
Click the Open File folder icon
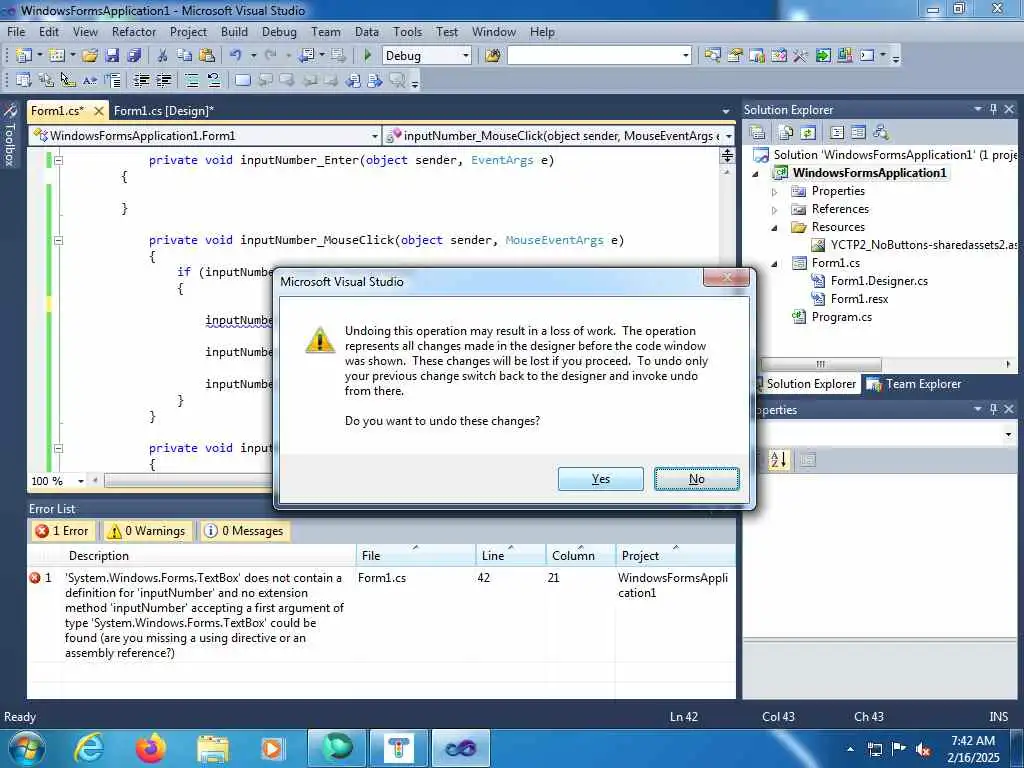coord(90,56)
